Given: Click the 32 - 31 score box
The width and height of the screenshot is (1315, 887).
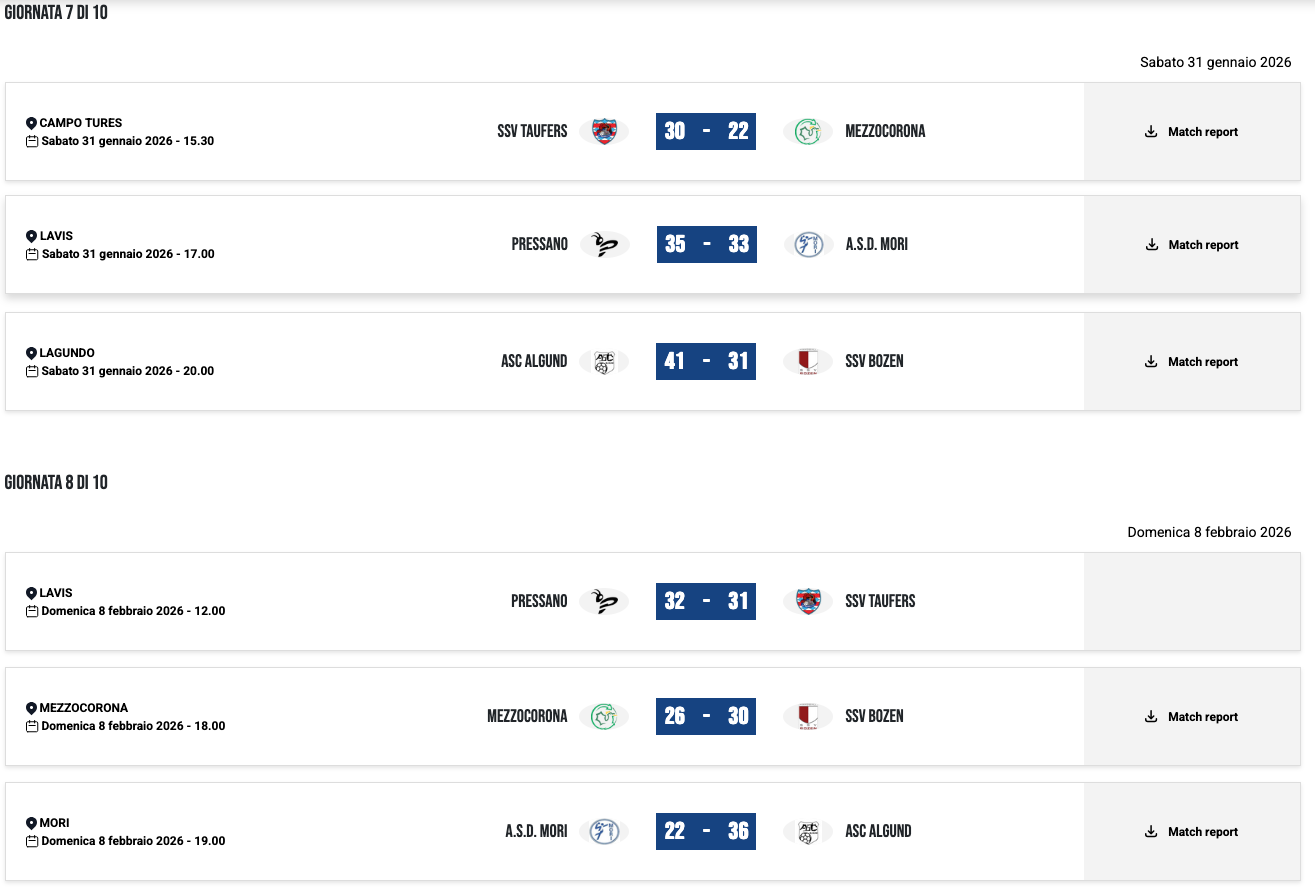Looking at the screenshot, I should point(706,601).
